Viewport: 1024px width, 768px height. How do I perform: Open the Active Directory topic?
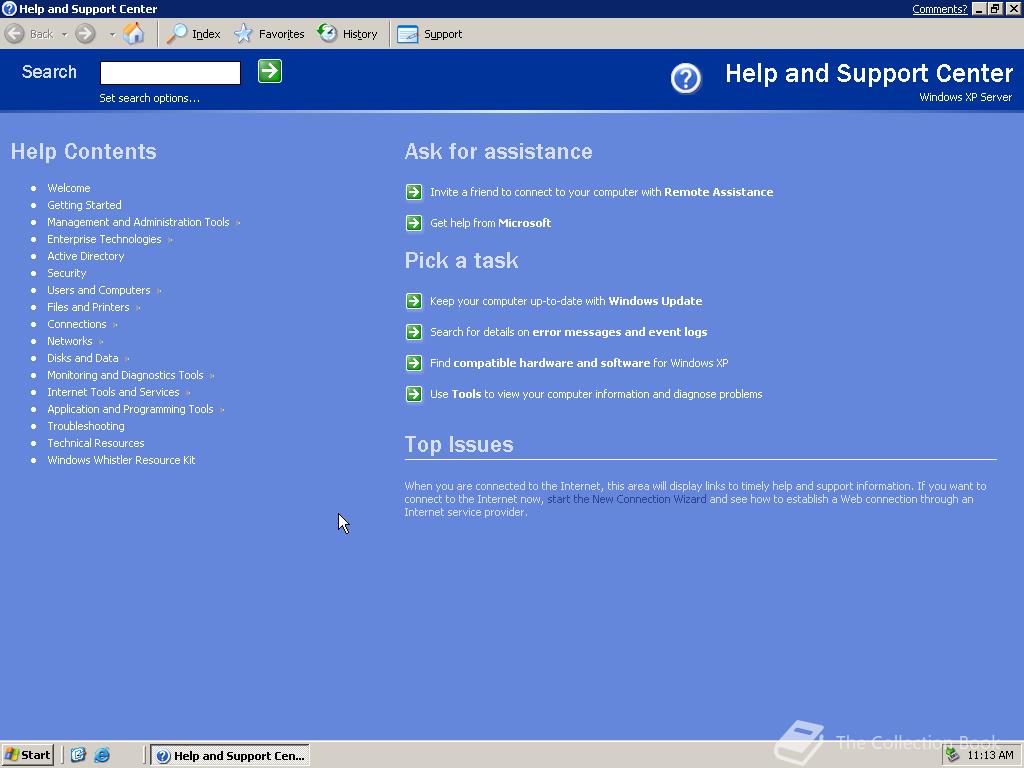coord(86,256)
